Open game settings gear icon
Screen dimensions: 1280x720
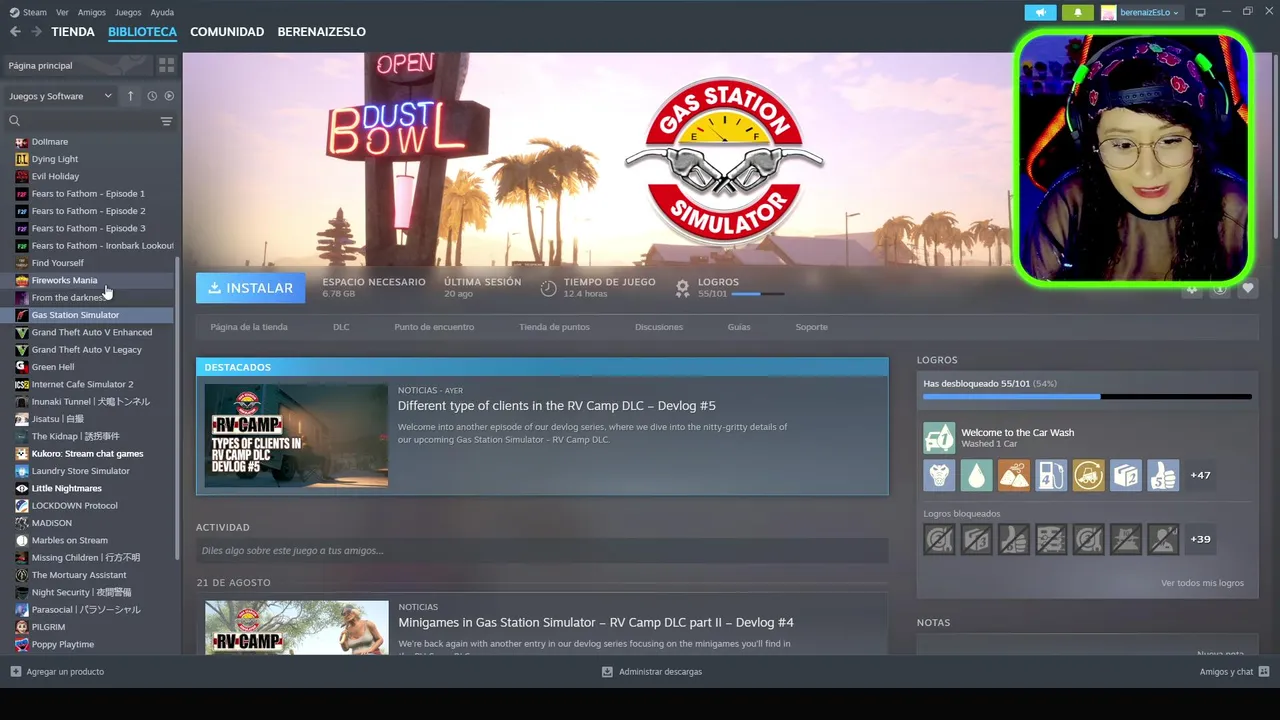pyautogui.click(x=1192, y=288)
